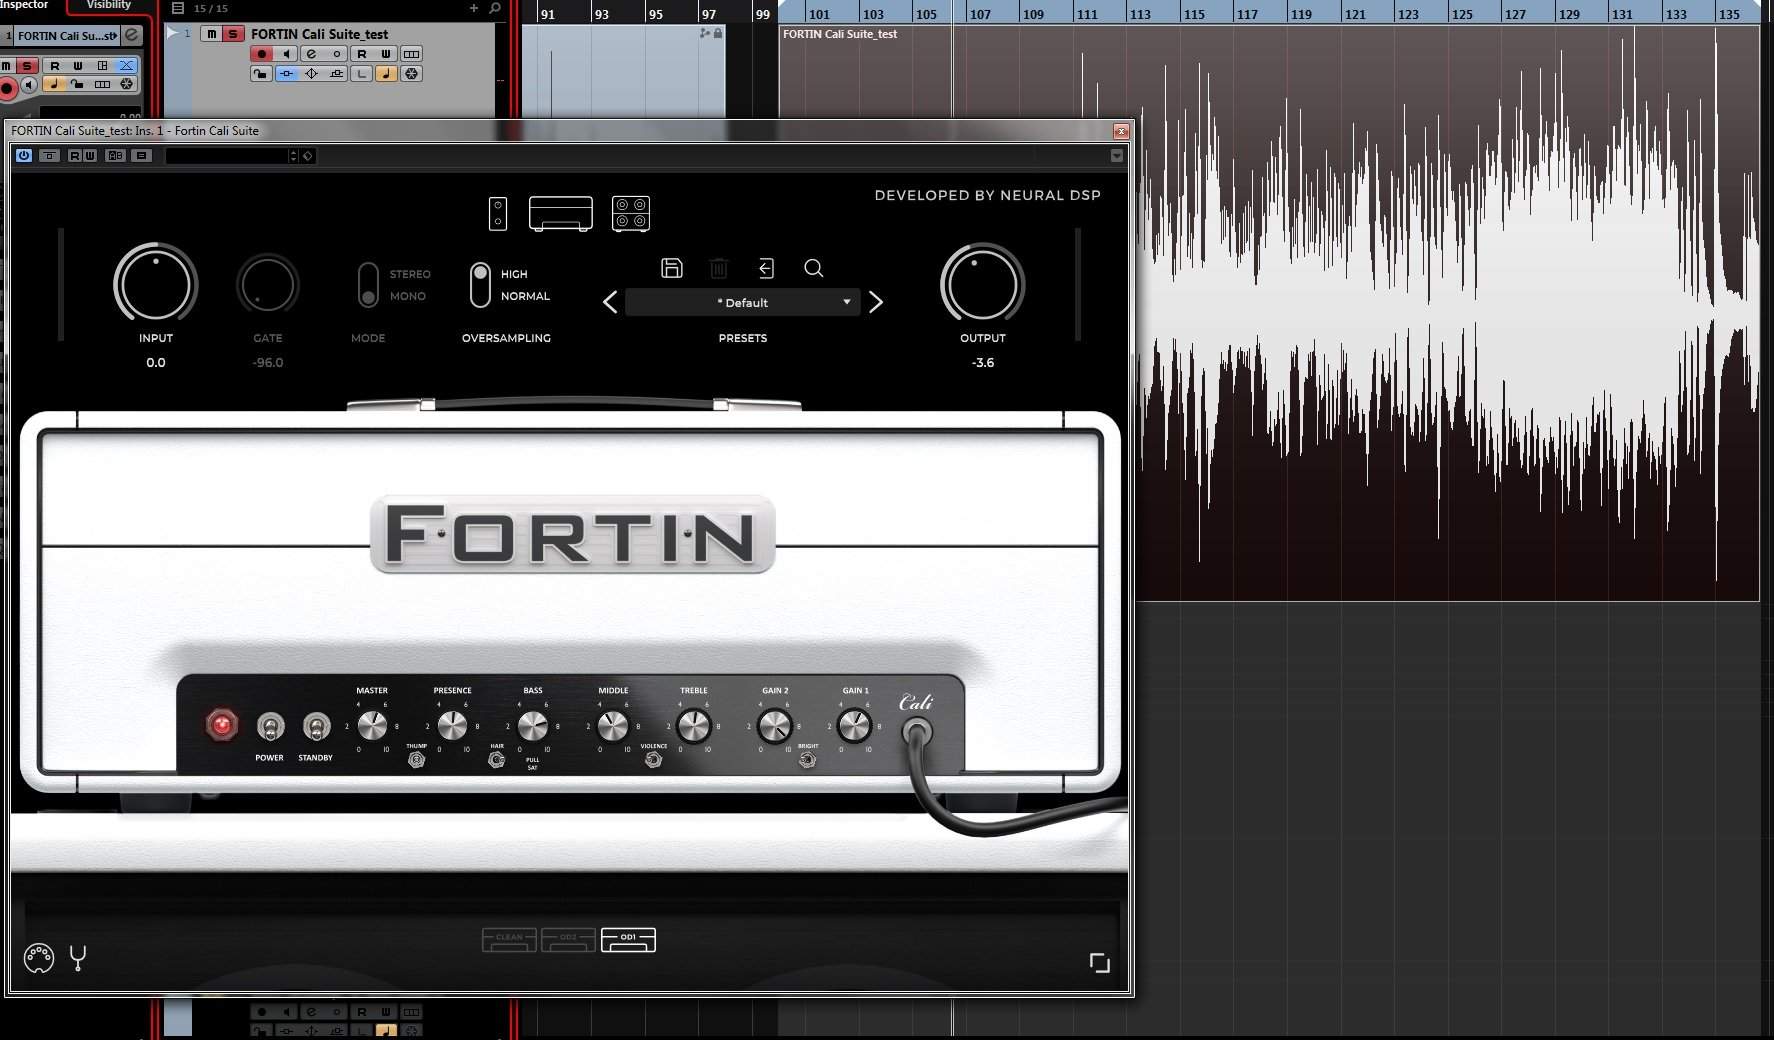Record-enable the track in track list
This screenshot has width=1774, height=1040.
261,54
